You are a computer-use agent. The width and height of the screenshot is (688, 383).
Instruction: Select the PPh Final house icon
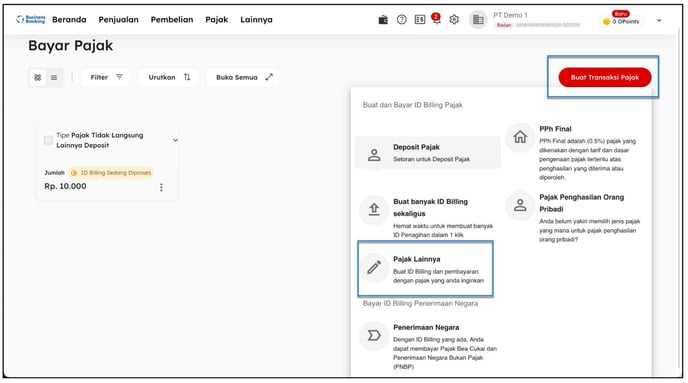point(520,137)
